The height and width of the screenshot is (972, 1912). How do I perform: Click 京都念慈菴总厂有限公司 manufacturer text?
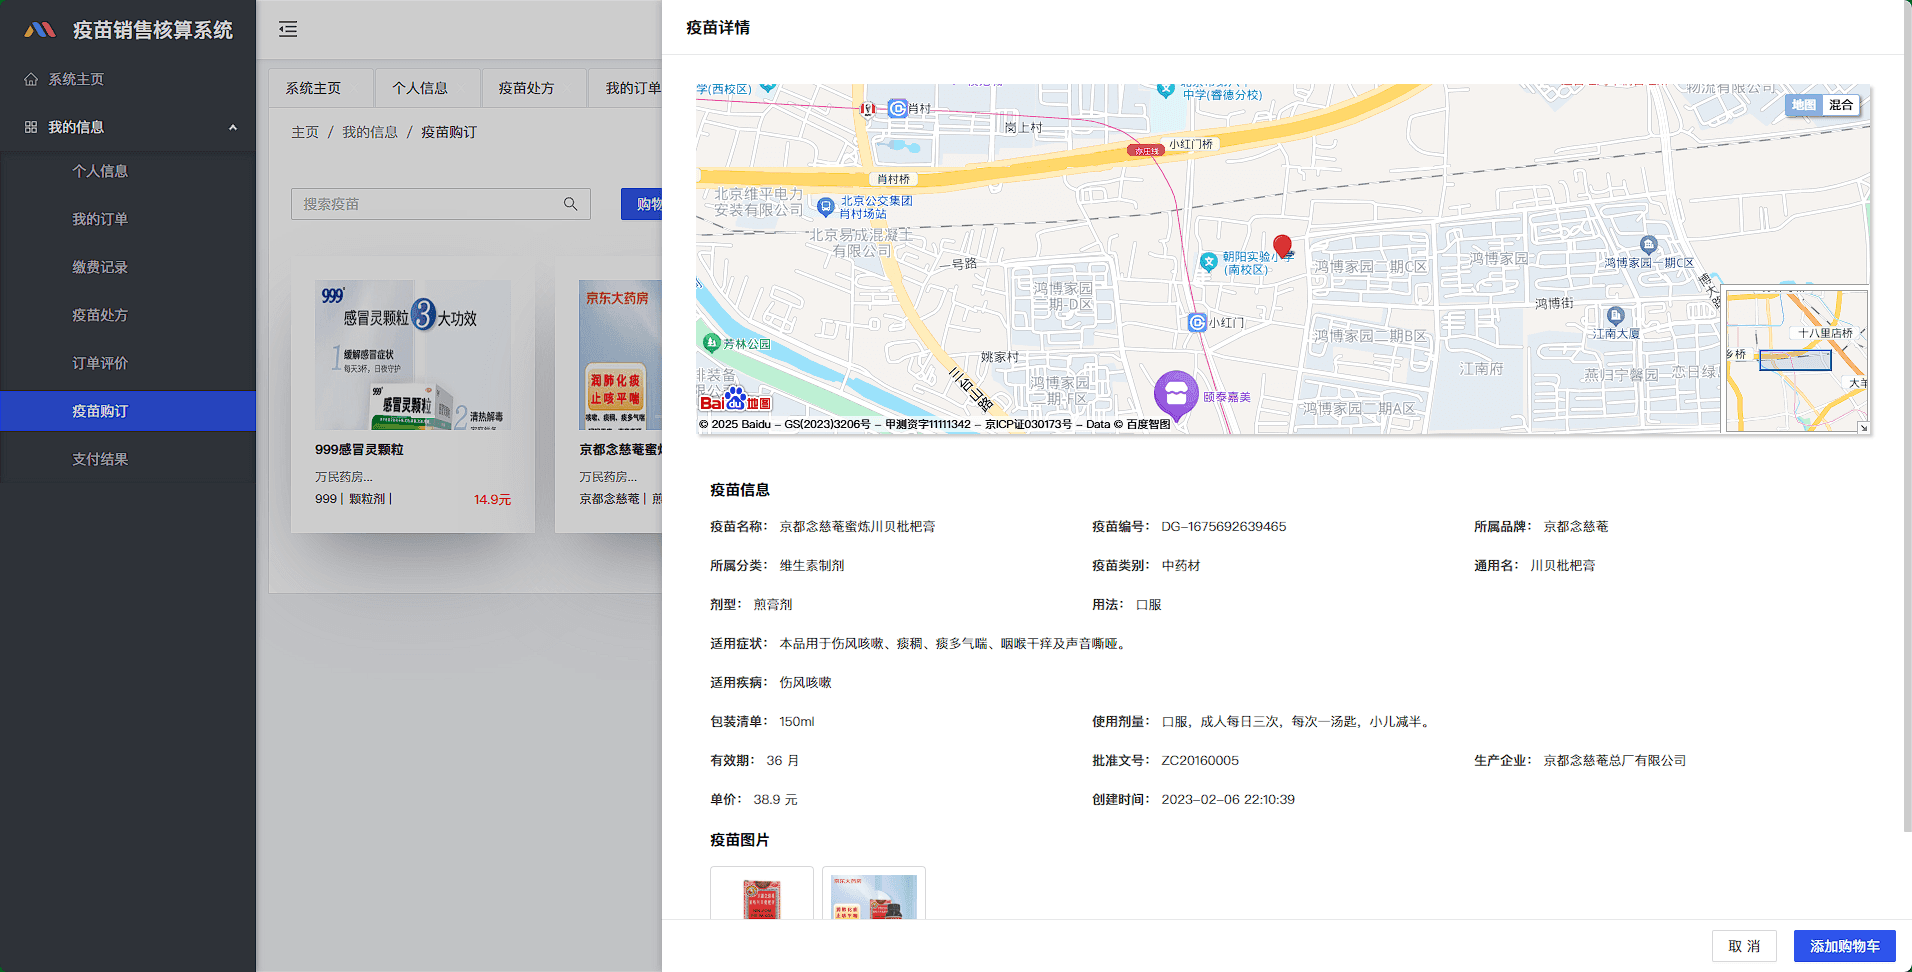(x=1614, y=761)
